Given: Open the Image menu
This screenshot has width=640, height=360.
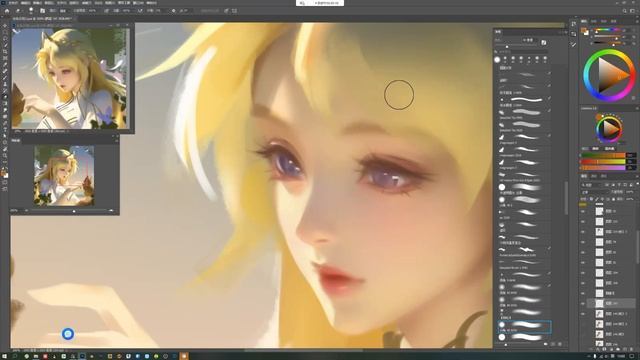Looking at the screenshot, I should coord(38,3).
